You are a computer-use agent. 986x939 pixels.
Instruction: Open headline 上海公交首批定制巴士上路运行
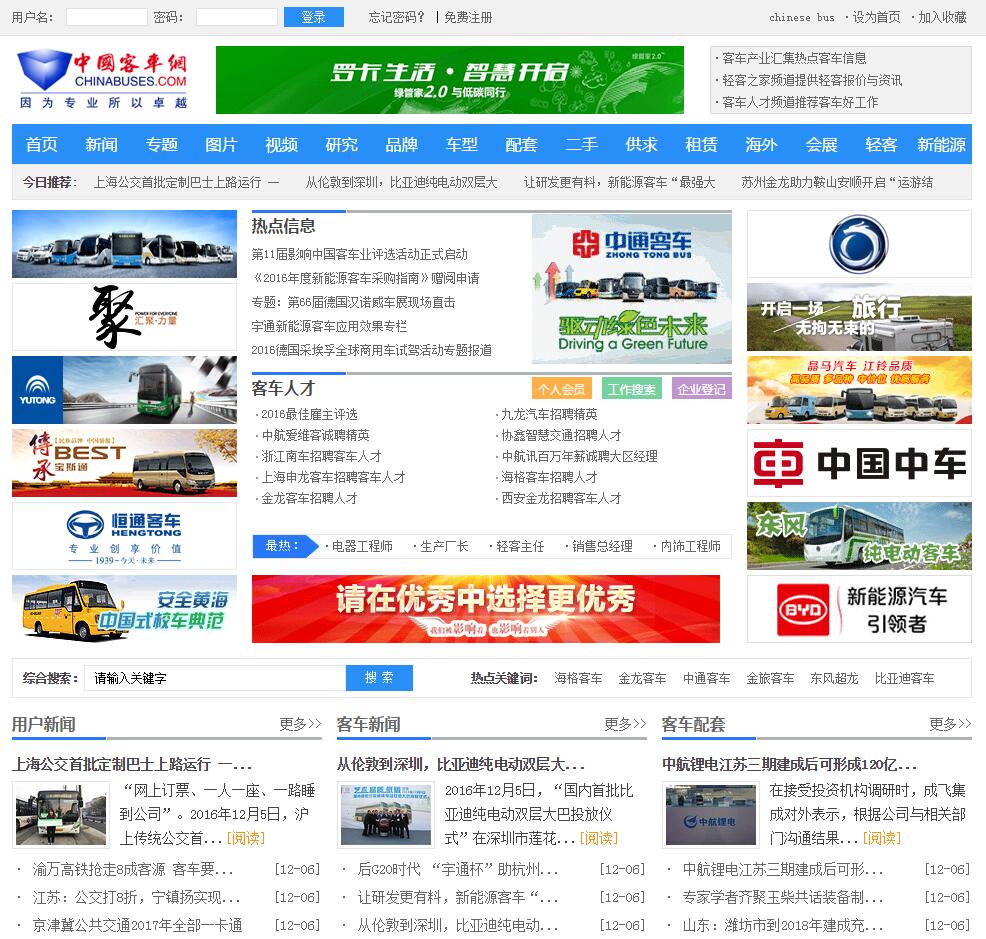coord(132,764)
